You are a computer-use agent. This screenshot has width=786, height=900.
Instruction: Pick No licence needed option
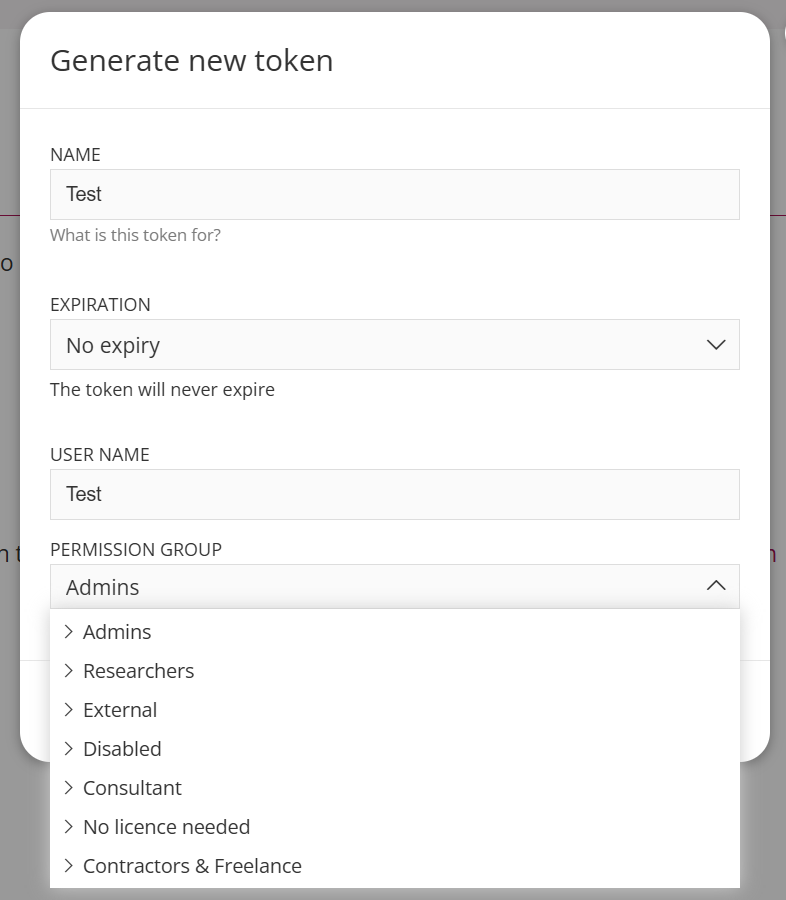[166, 827]
